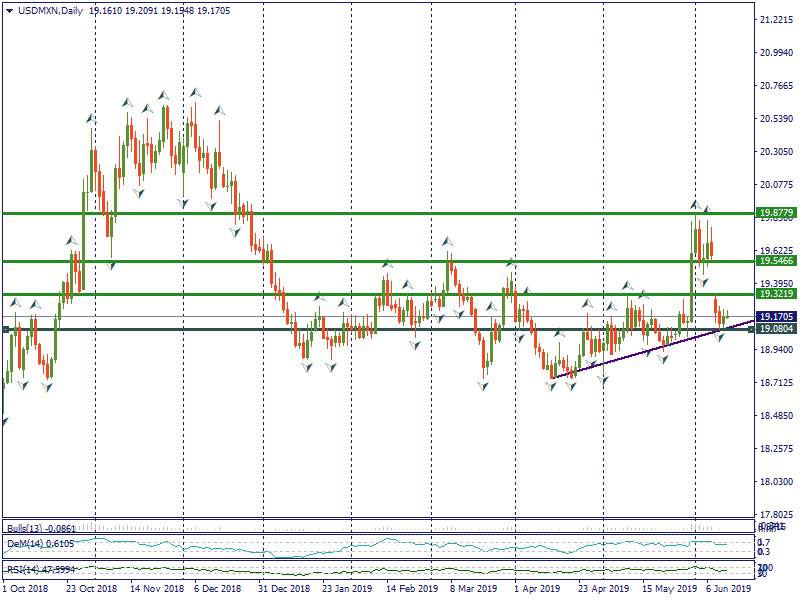Viewport: 800px width, 600px height.
Task: Click the 23 Oct 2018 date marker
Action: 91,590
